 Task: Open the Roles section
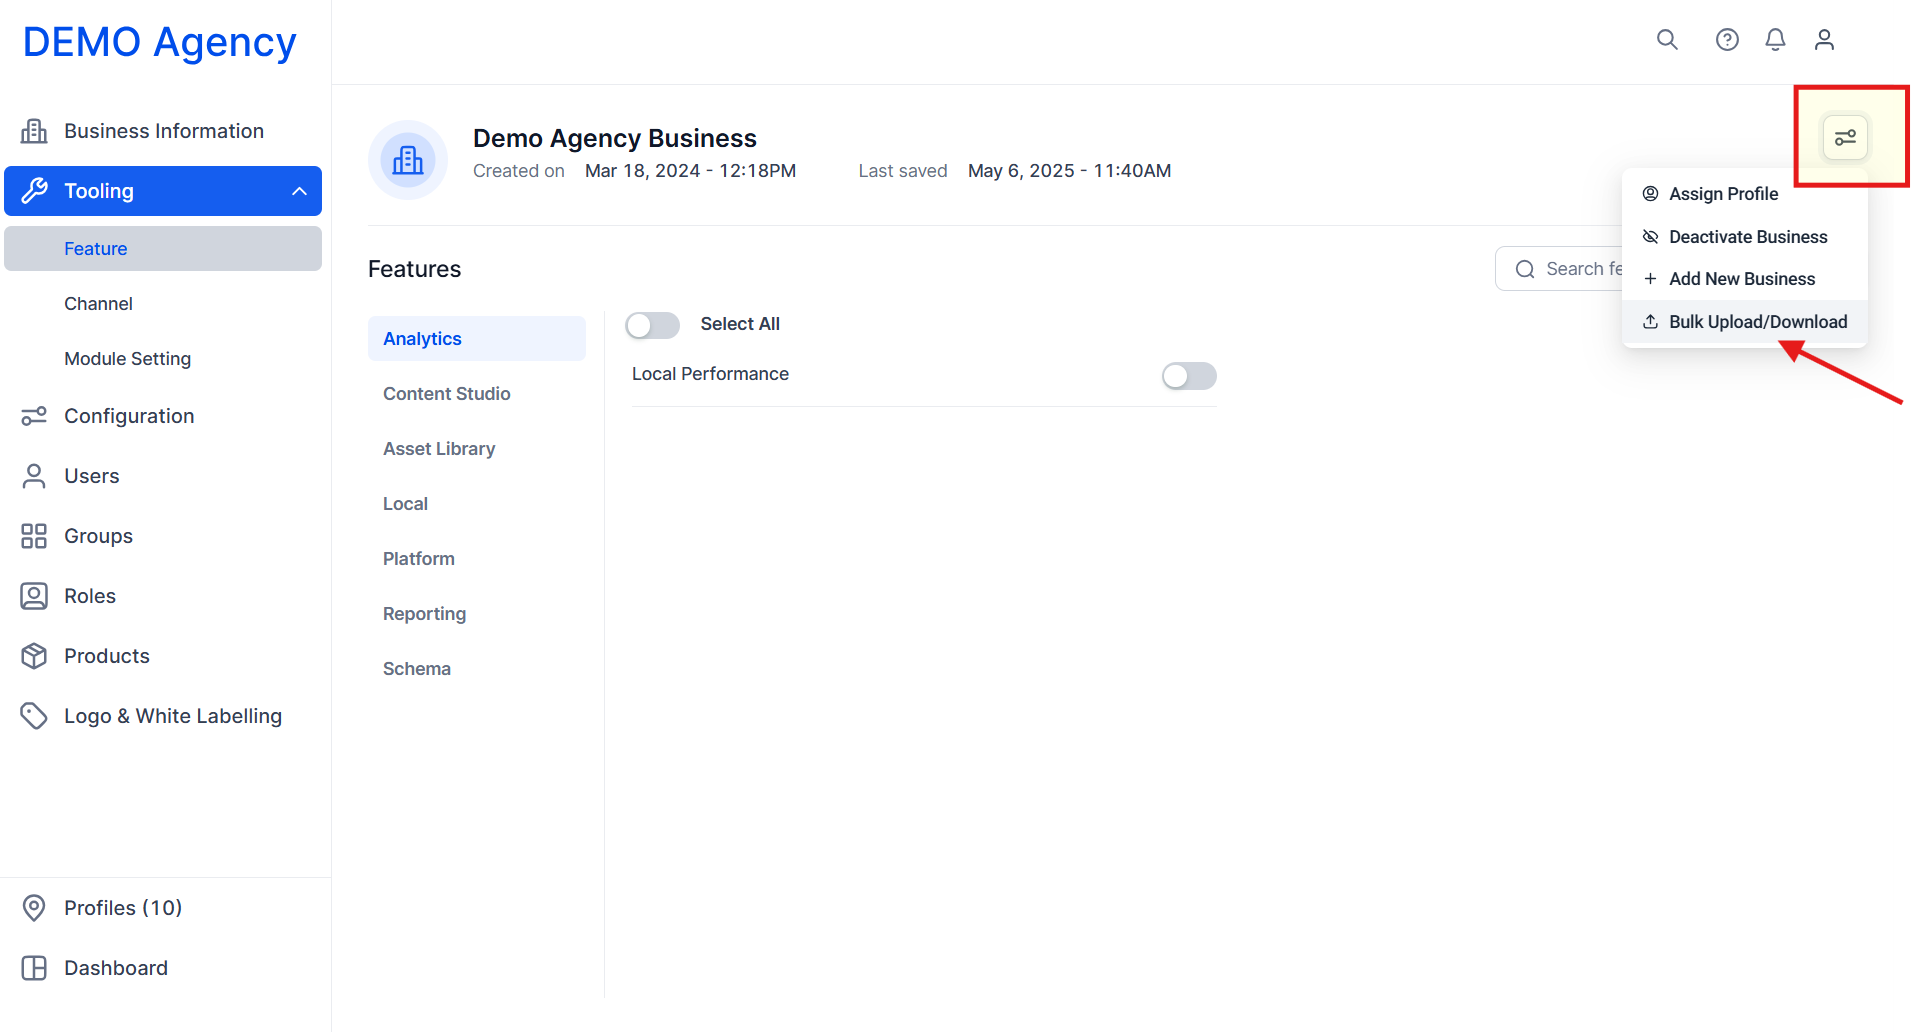tap(163, 596)
